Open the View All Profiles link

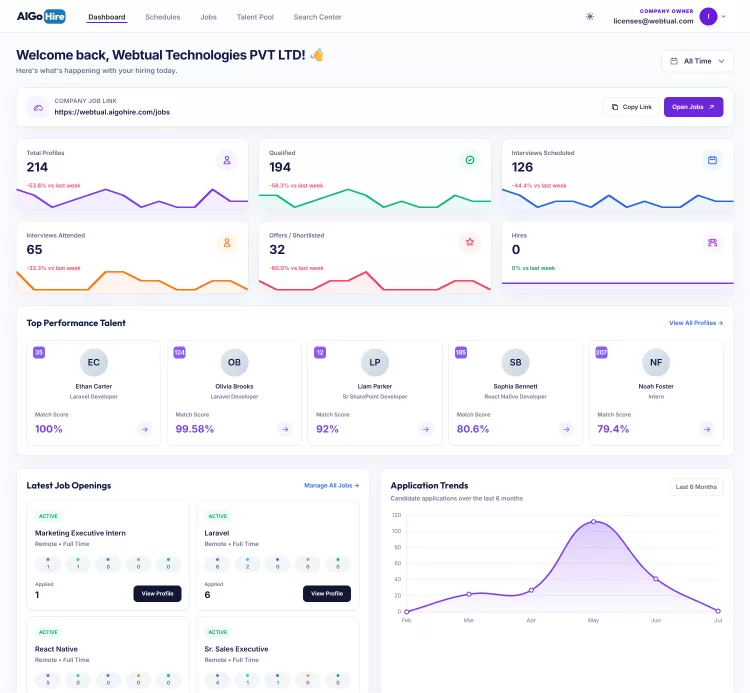(x=695, y=323)
